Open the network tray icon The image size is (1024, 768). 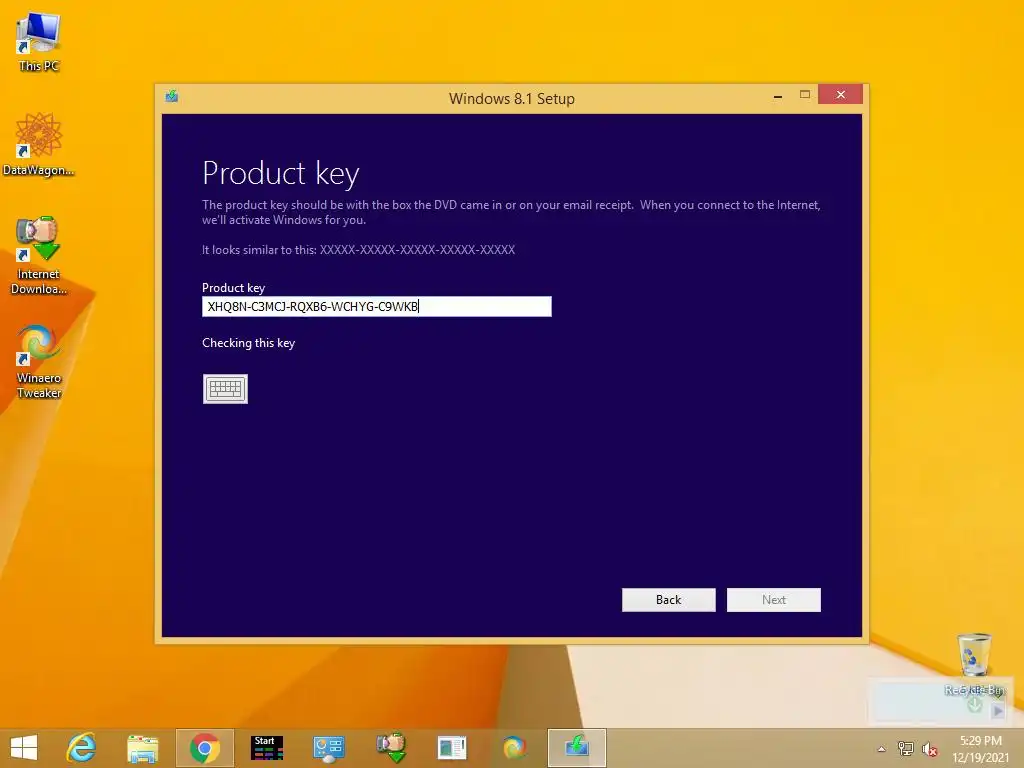[x=906, y=749]
